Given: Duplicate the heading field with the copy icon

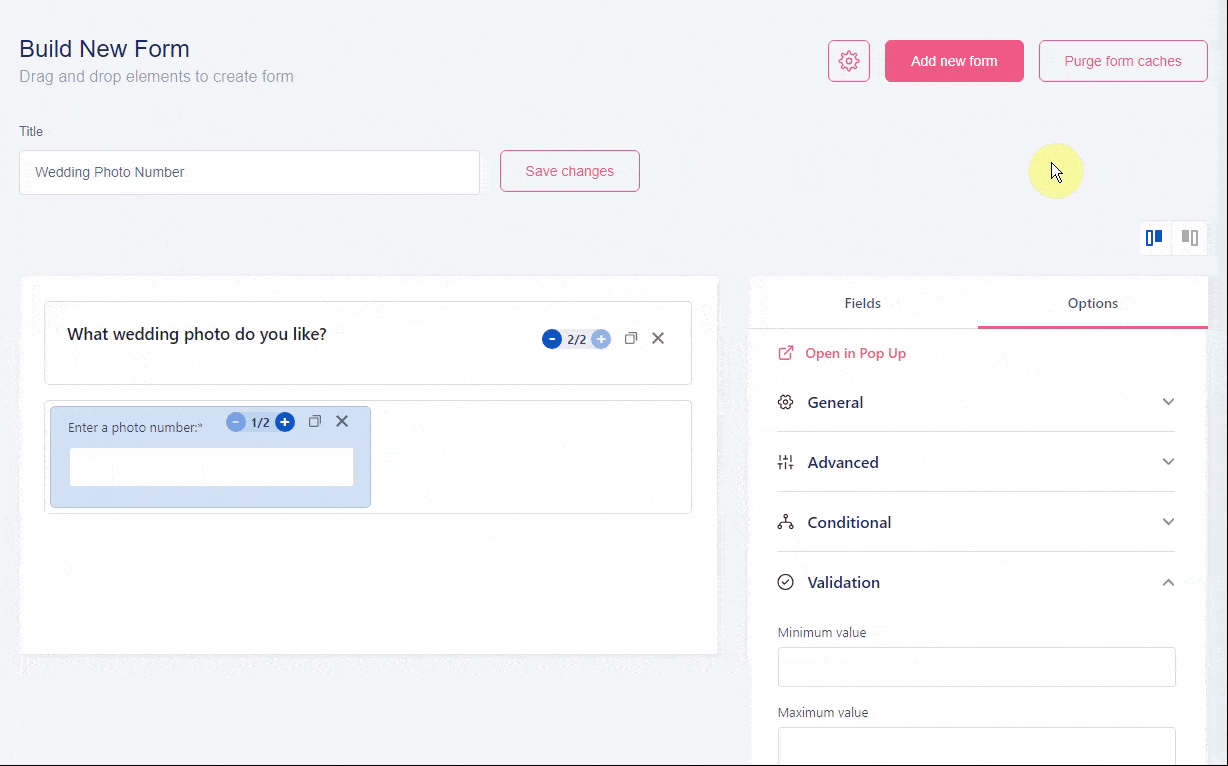Looking at the screenshot, I should [631, 339].
